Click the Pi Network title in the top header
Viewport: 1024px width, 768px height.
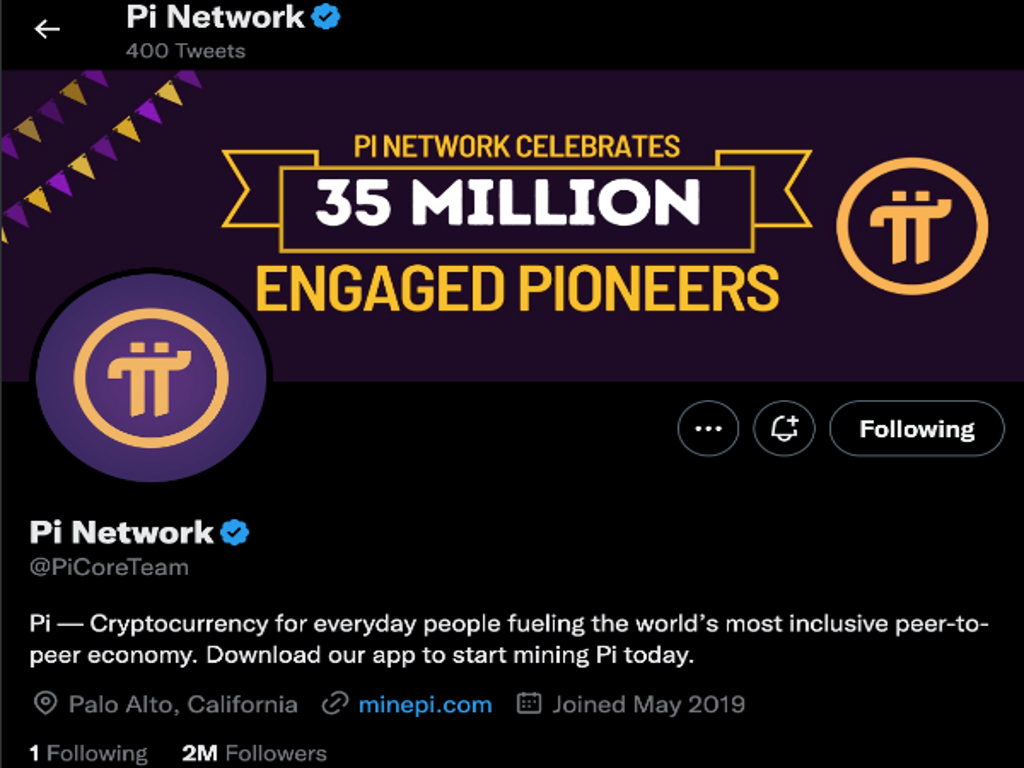tap(215, 17)
